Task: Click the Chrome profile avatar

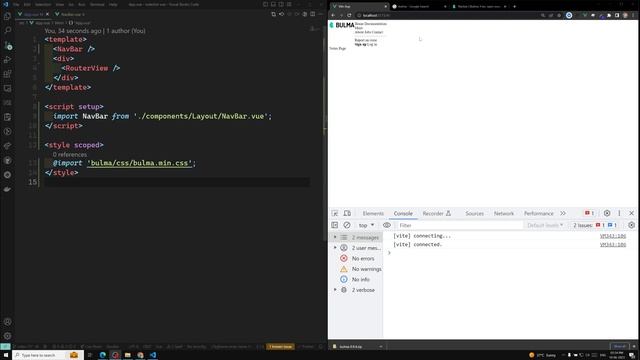Action: 625,15
